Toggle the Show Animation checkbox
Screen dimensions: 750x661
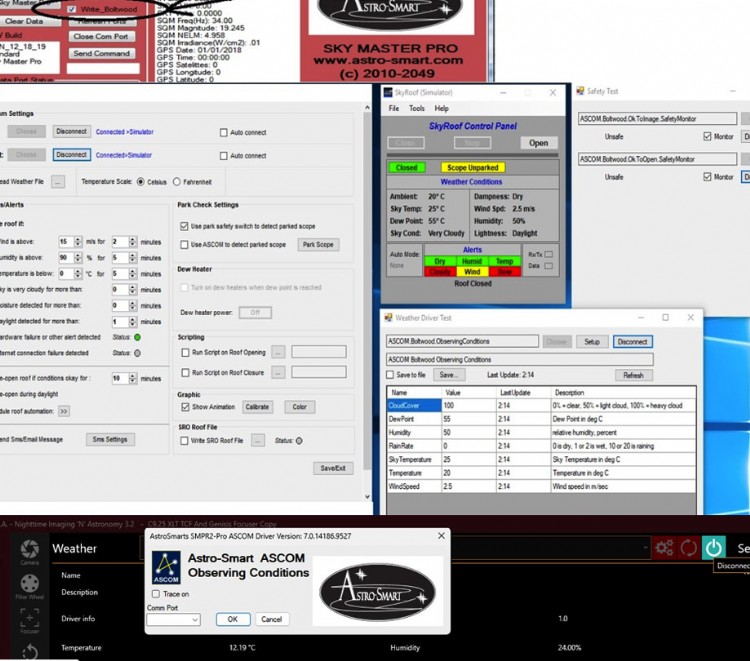click(185, 407)
